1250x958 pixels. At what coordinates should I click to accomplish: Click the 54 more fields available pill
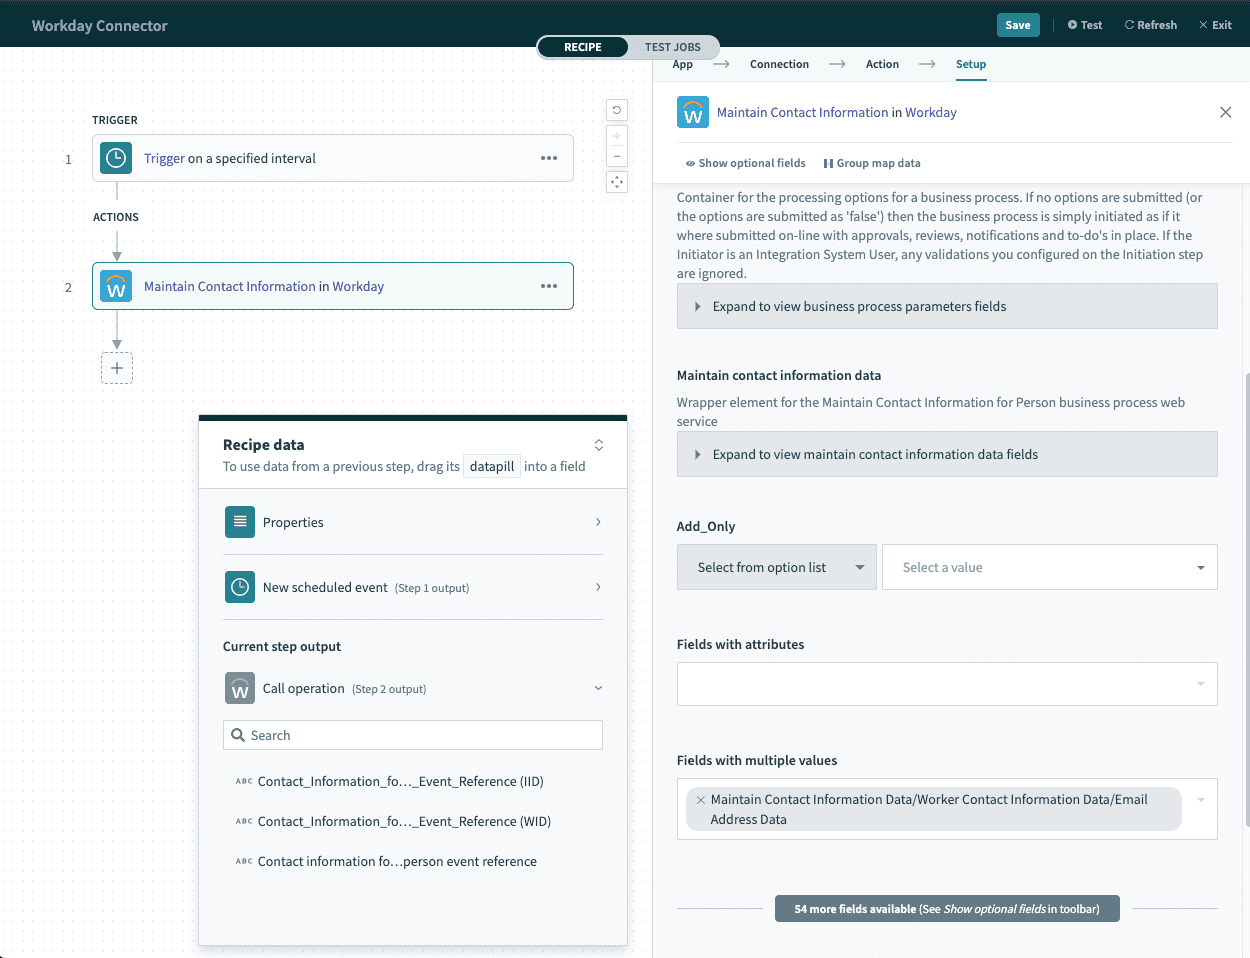point(946,908)
